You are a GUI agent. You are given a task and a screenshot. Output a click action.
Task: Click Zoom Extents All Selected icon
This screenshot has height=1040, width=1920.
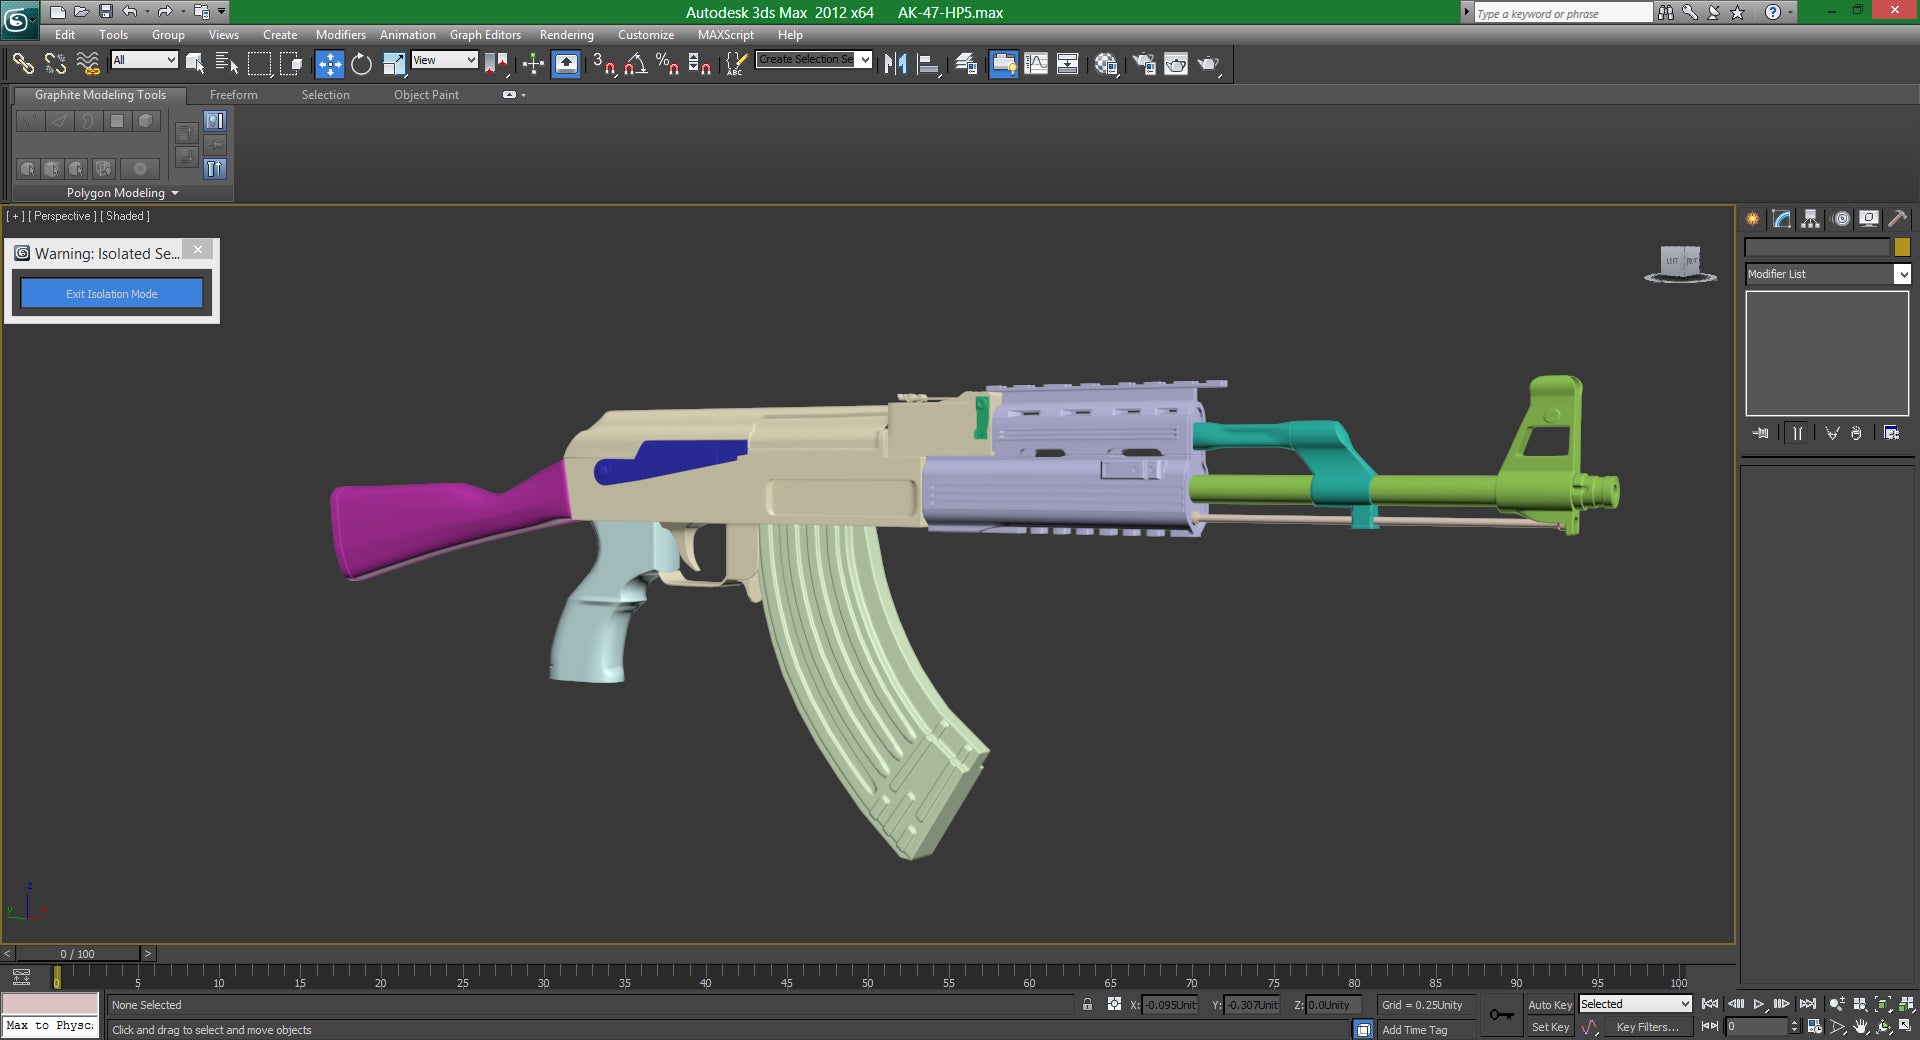1906,1004
